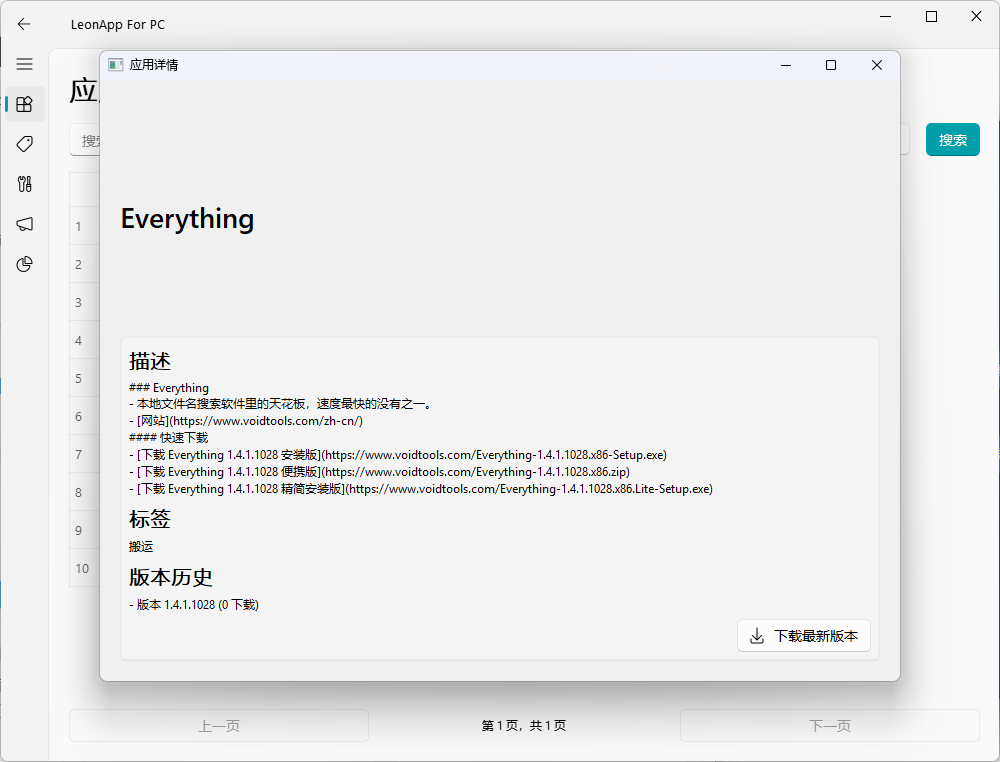Open statistics via the pie chart icon
Viewport: 1000px width, 762px height.
coord(24,264)
